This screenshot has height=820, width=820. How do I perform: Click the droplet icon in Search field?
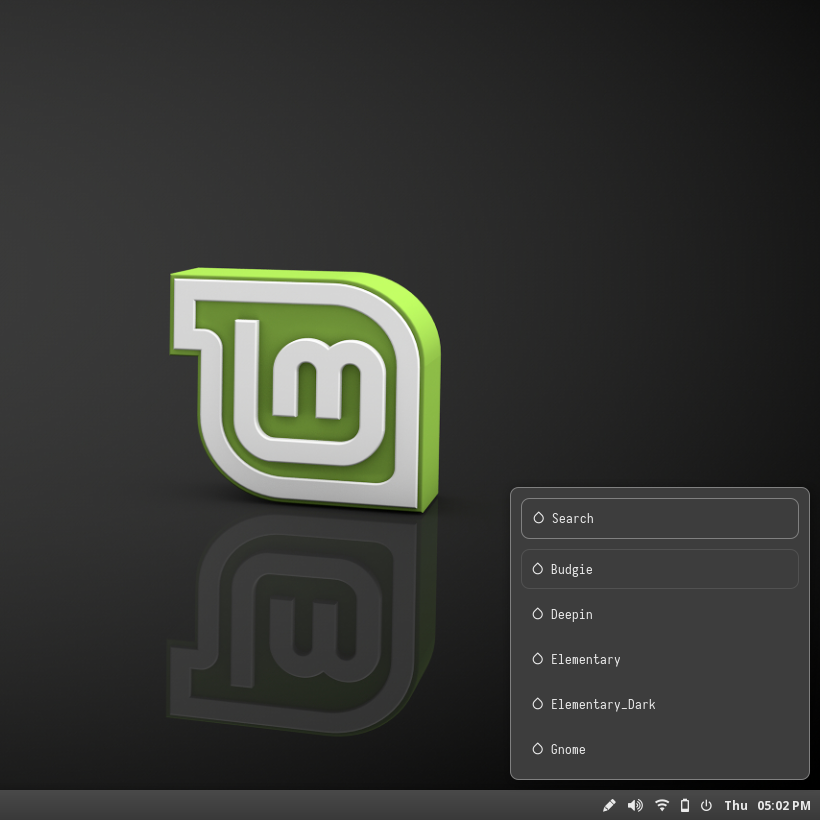(x=539, y=518)
